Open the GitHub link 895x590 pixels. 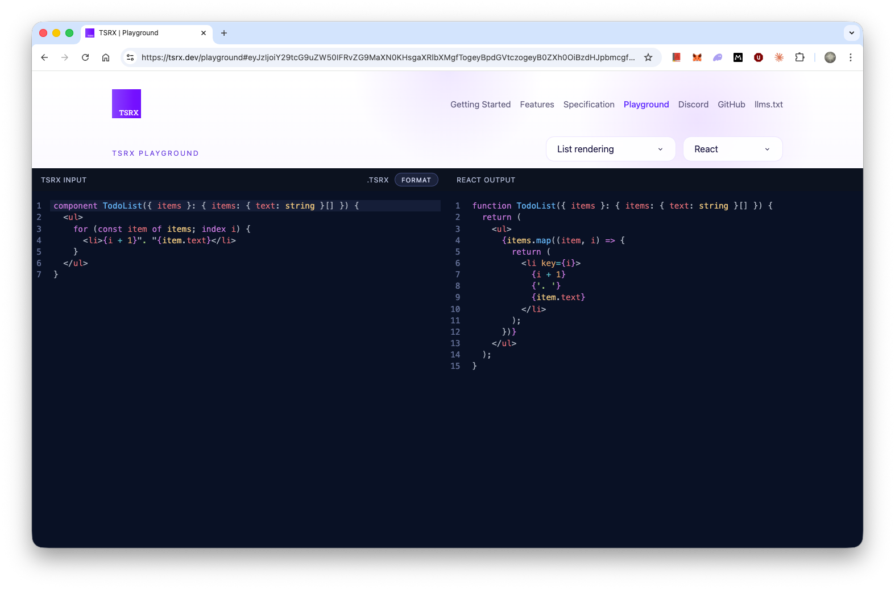click(x=731, y=104)
